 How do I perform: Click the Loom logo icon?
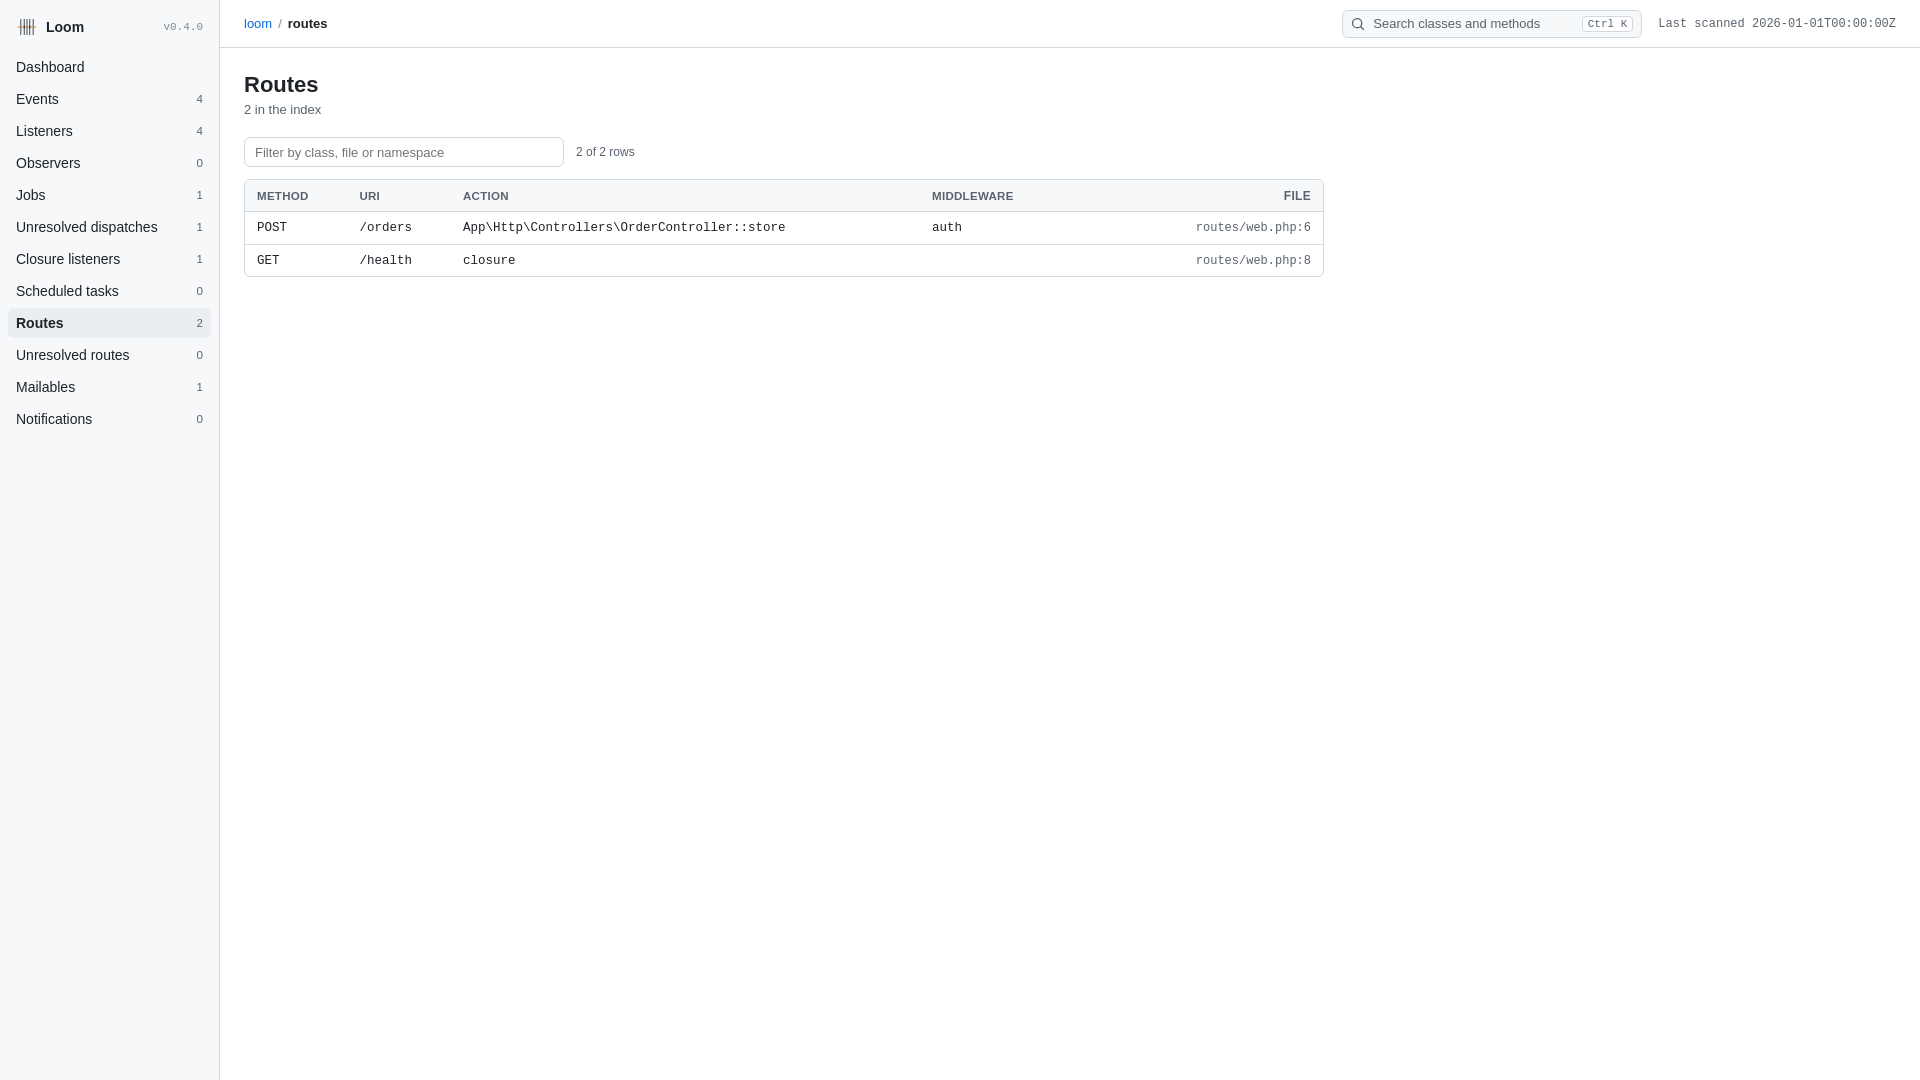[27, 27]
